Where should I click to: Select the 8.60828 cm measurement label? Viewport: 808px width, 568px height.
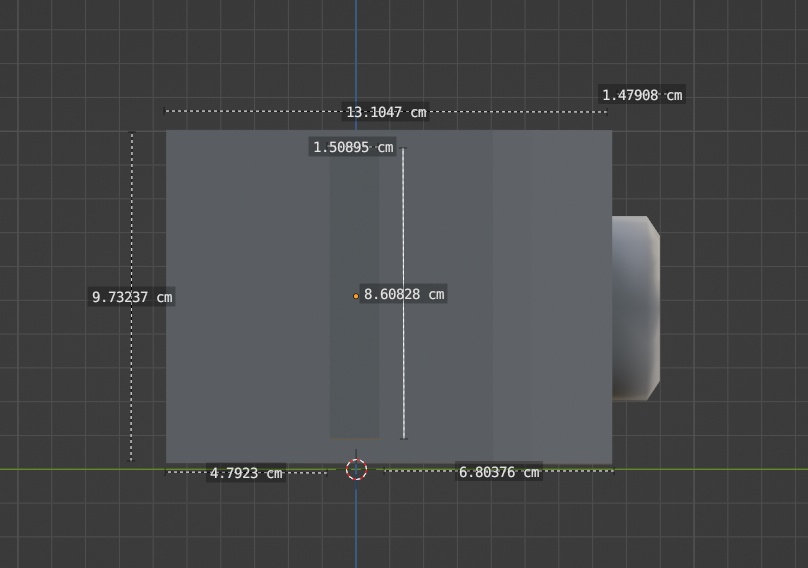click(403, 294)
